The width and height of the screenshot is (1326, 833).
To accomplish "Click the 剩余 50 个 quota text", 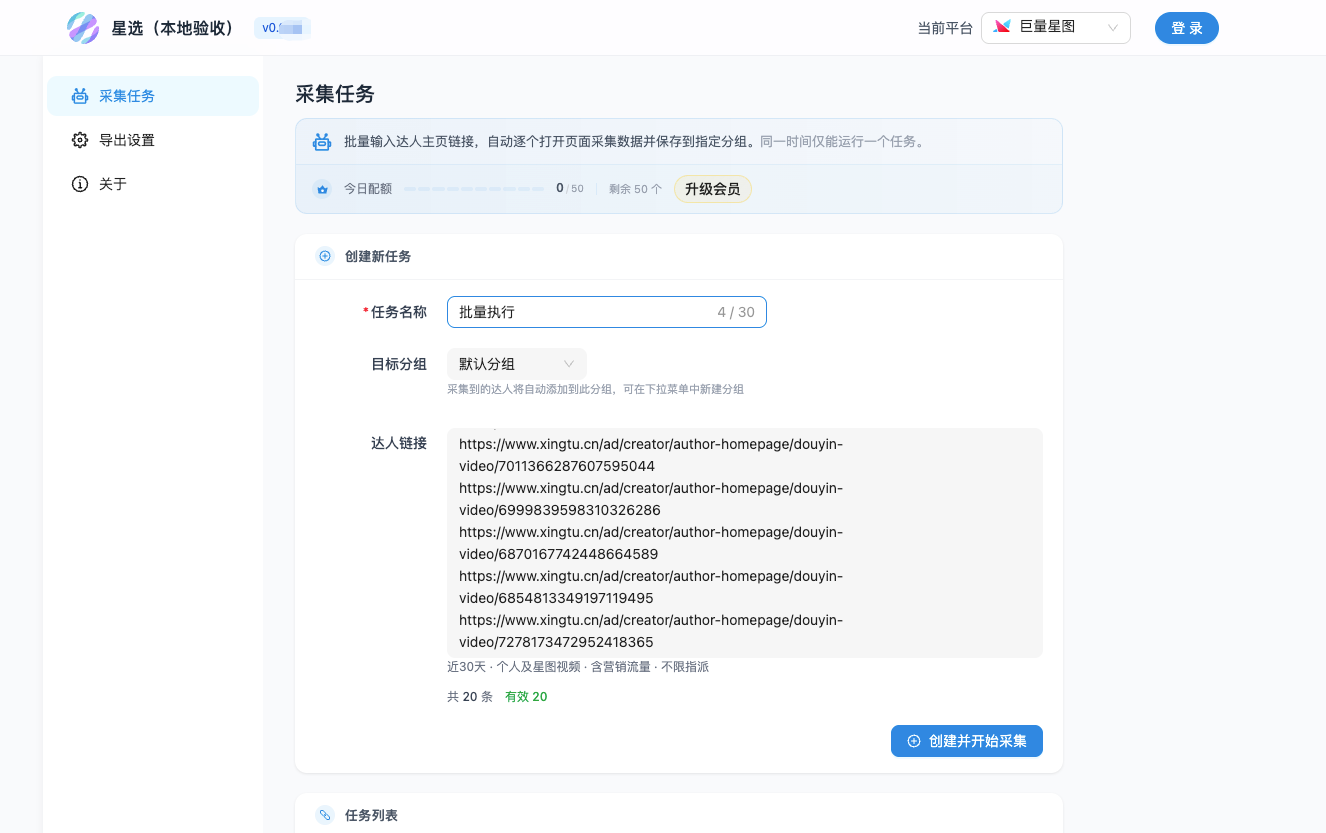I will (635, 189).
